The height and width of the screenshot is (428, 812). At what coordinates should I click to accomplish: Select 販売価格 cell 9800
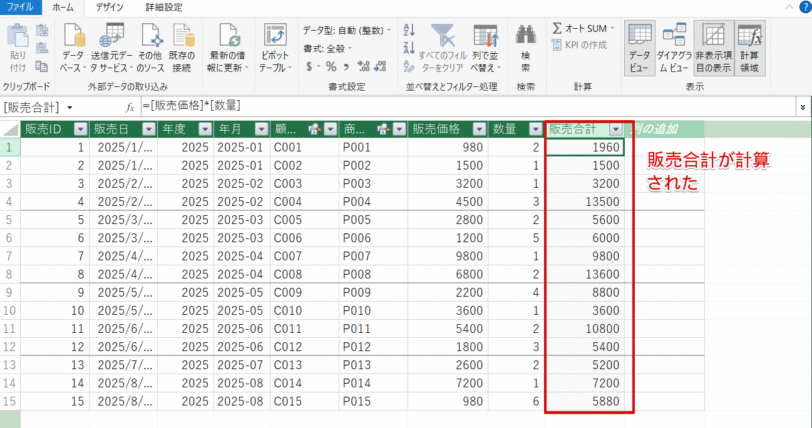(447, 256)
